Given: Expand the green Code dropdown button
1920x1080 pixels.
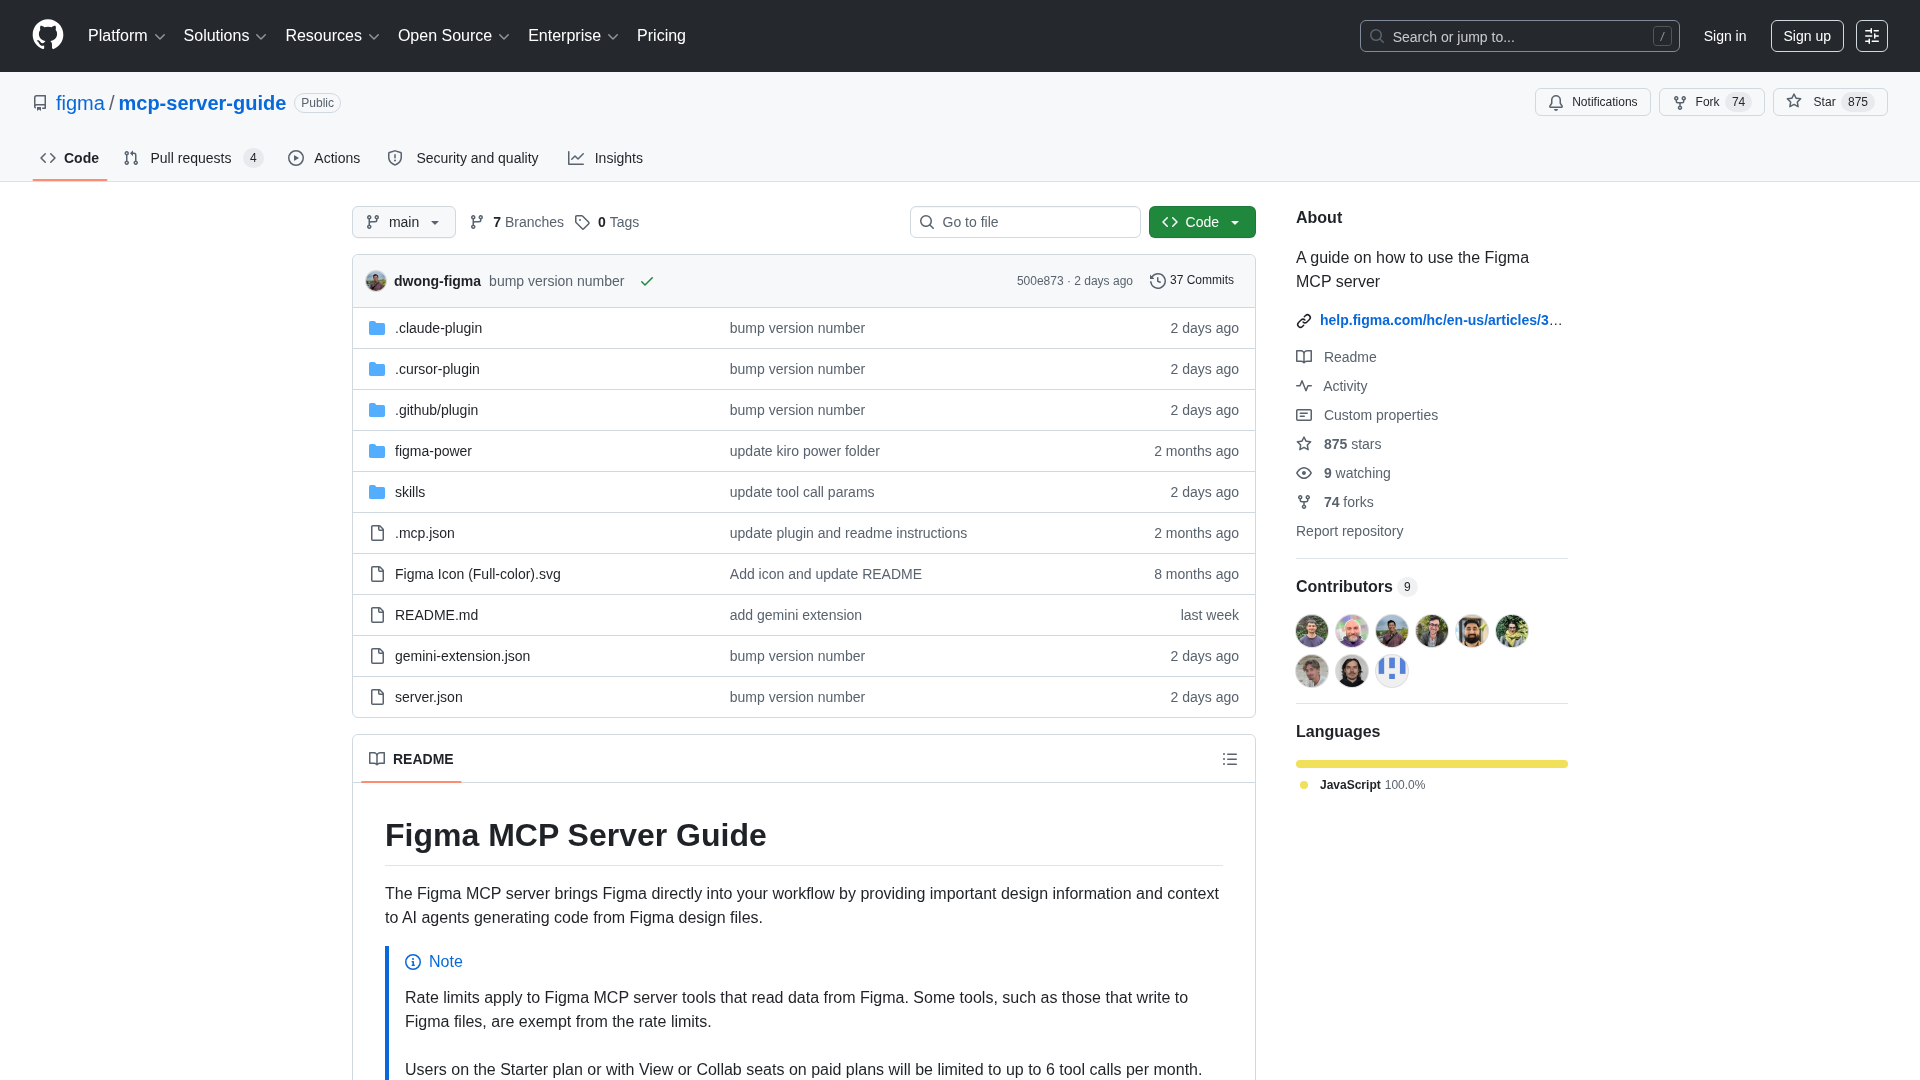Looking at the screenshot, I should [x=1201, y=222].
